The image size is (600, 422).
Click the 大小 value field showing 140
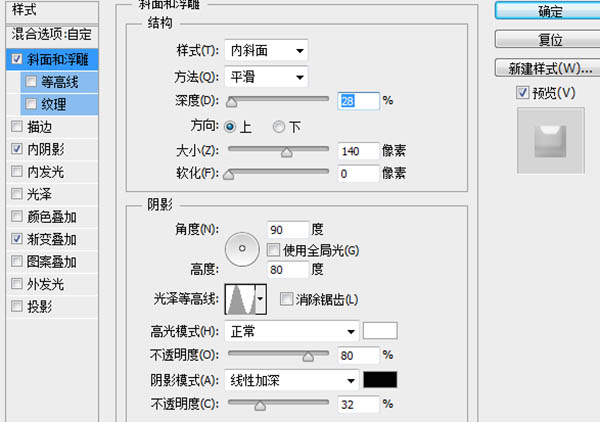(x=359, y=151)
